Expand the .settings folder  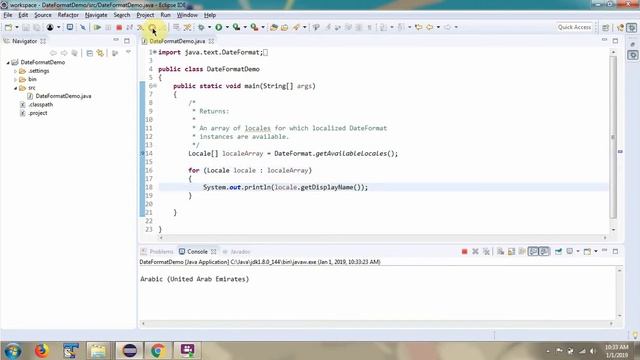tap(16, 71)
